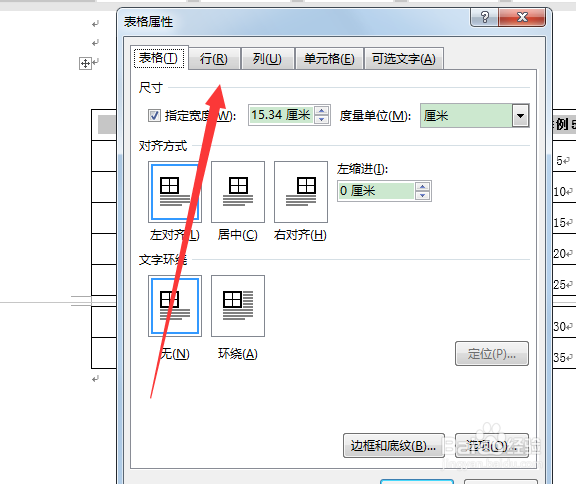Decrease the 左缩进 value with down arrow
576x484 pixels.
[423, 195]
